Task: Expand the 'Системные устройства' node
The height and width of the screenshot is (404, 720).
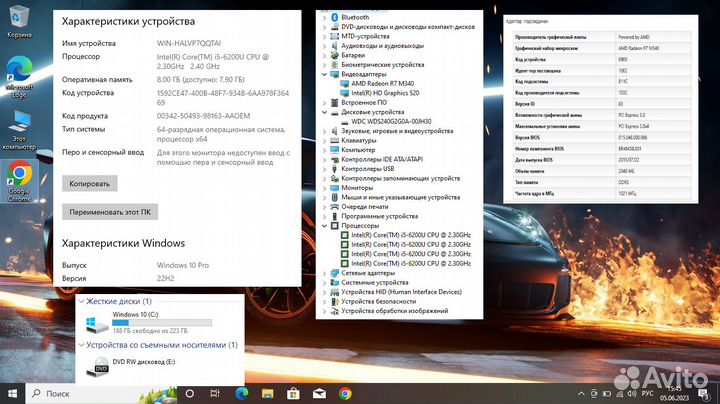Action: click(x=324, y=283)
